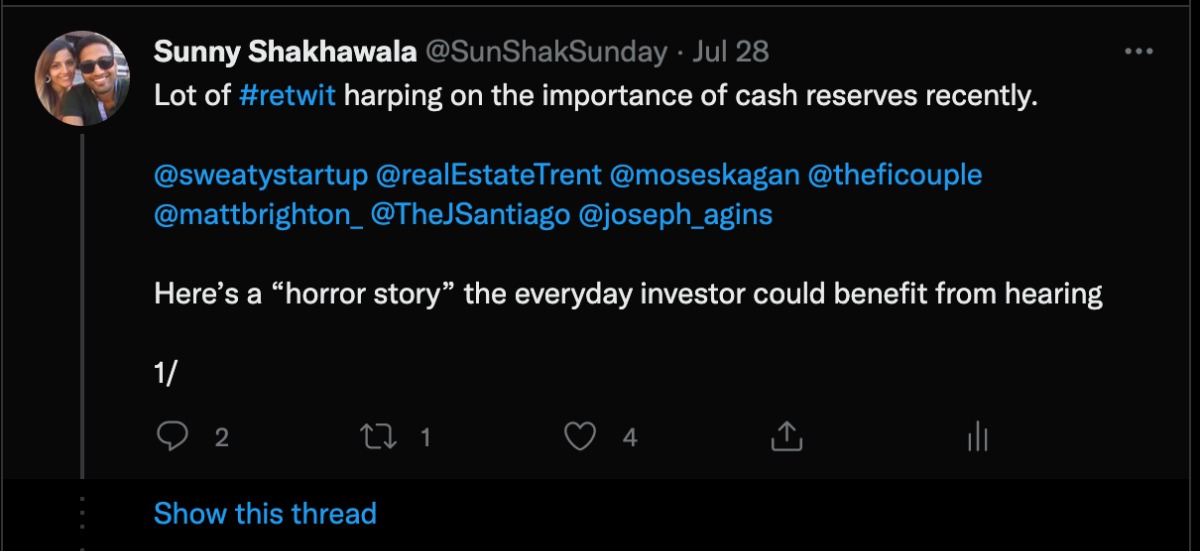View tweet analytics bar chart icon
1200x551 pixels.
[x=978, y=436]
